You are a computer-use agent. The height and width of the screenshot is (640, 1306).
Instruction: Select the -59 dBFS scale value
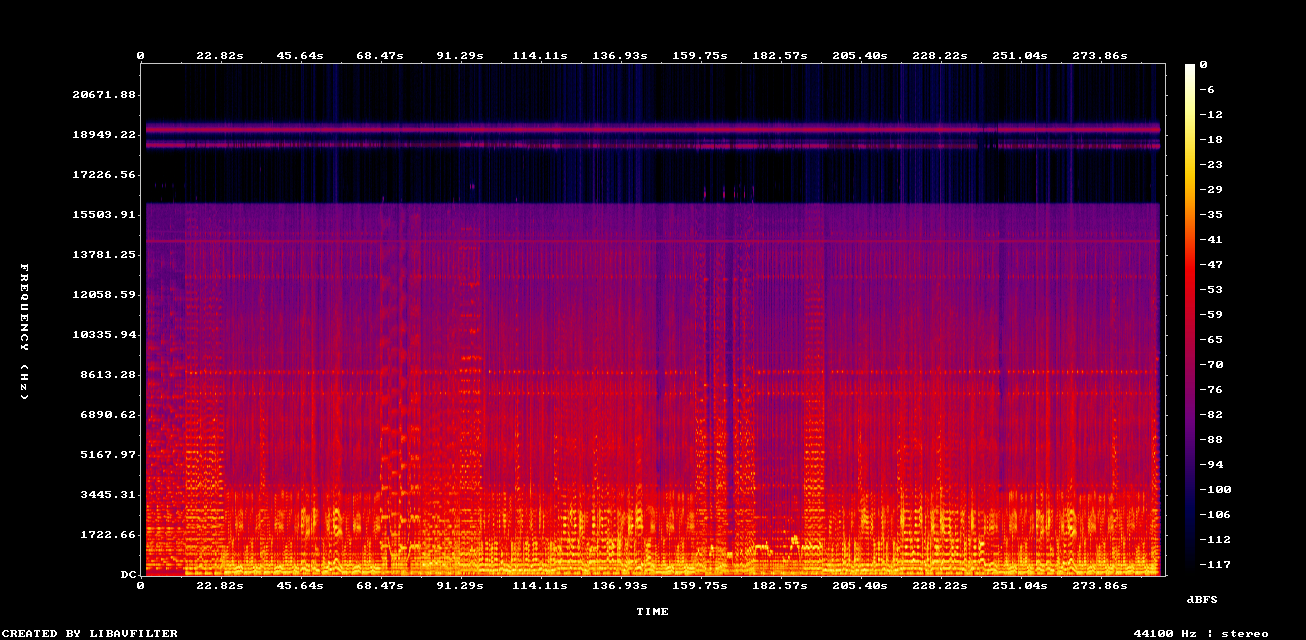point(1211,315)
